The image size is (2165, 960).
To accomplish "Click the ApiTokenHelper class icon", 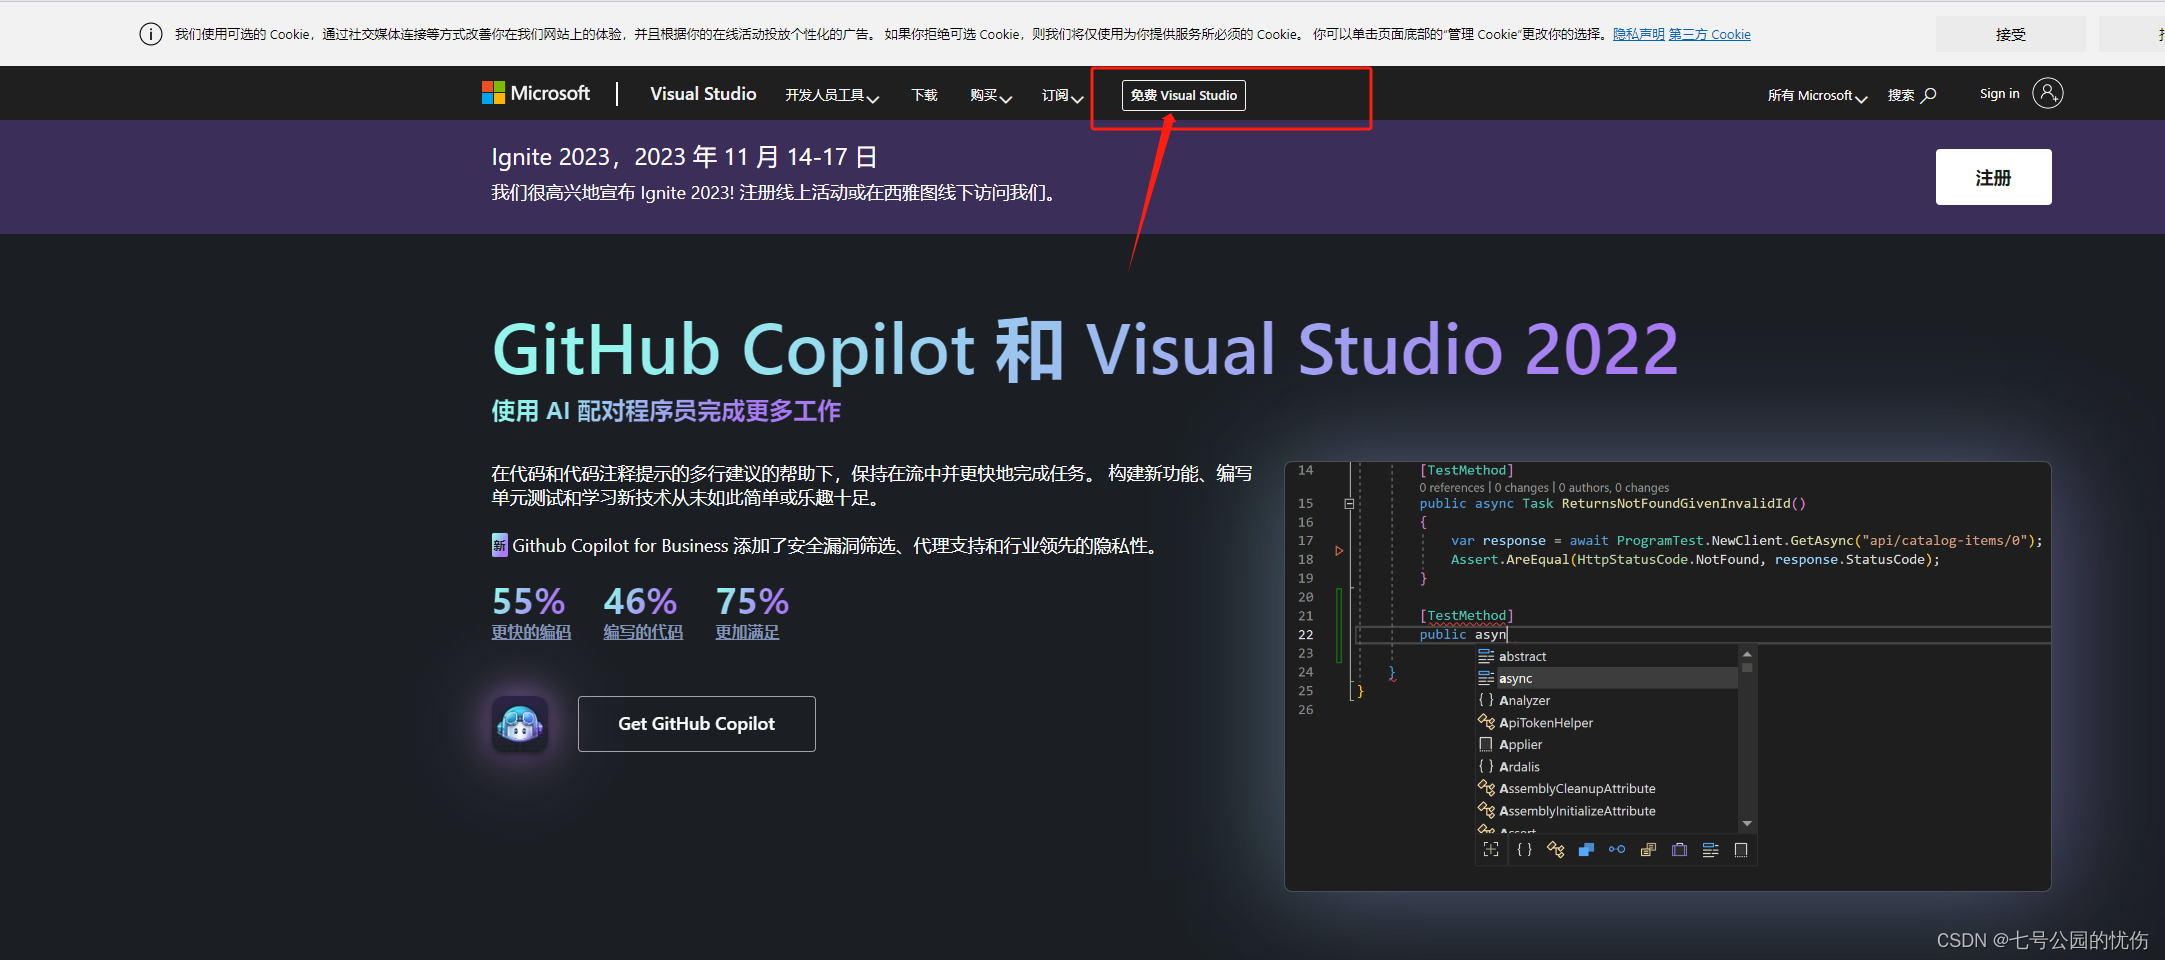I will [1486, 722].
